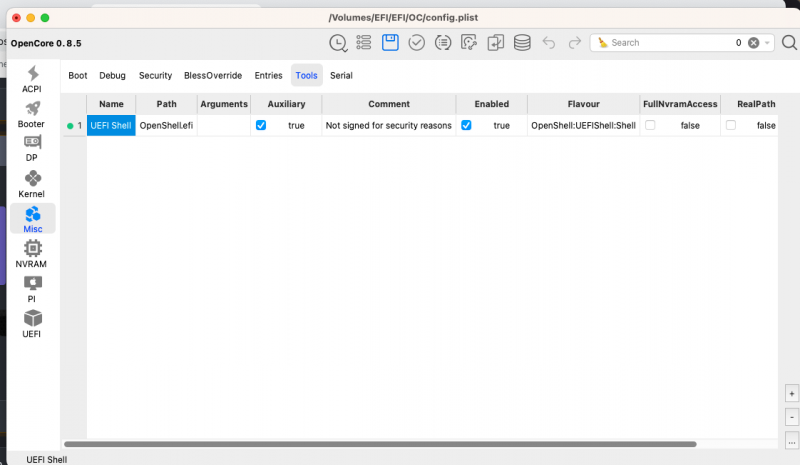Viewport: 800px width, 465px height.
Task: Click the horizontal scrollbar under the table
Action: pos(380,444)
